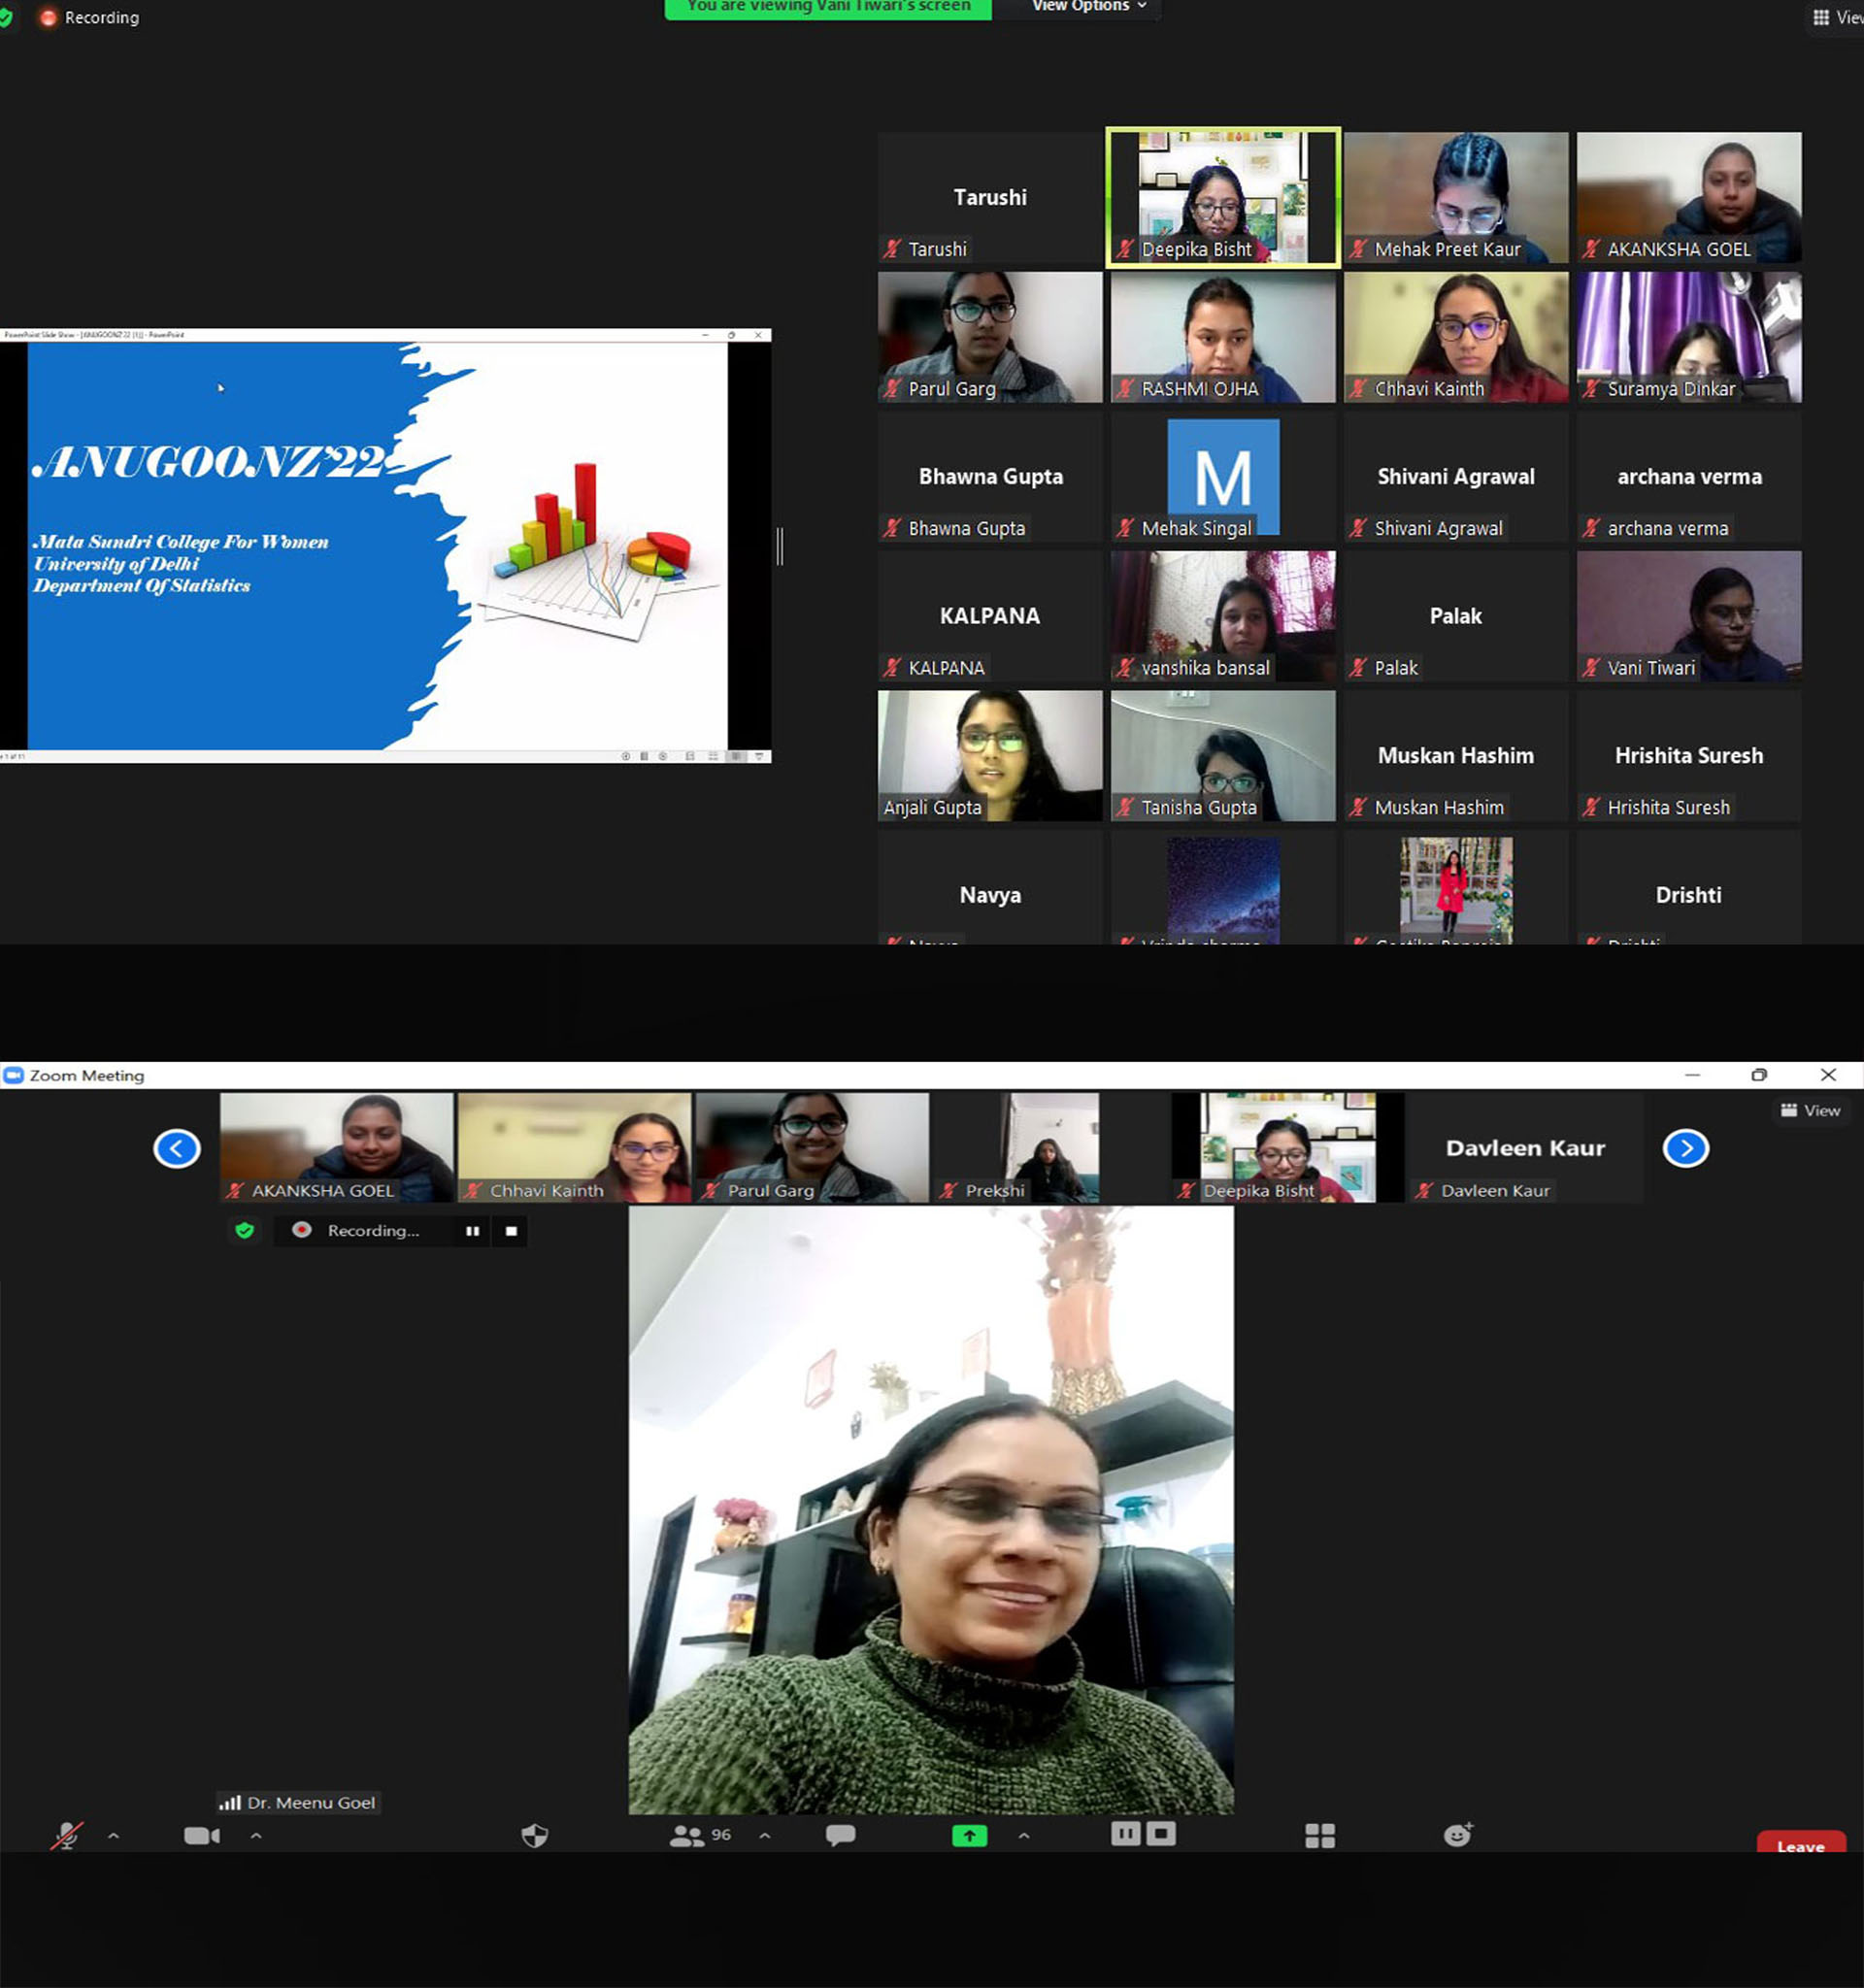Select Davleen Kaur's participant thumbnail
The image size is (1864, 1988).
tap(1524, 1147)
